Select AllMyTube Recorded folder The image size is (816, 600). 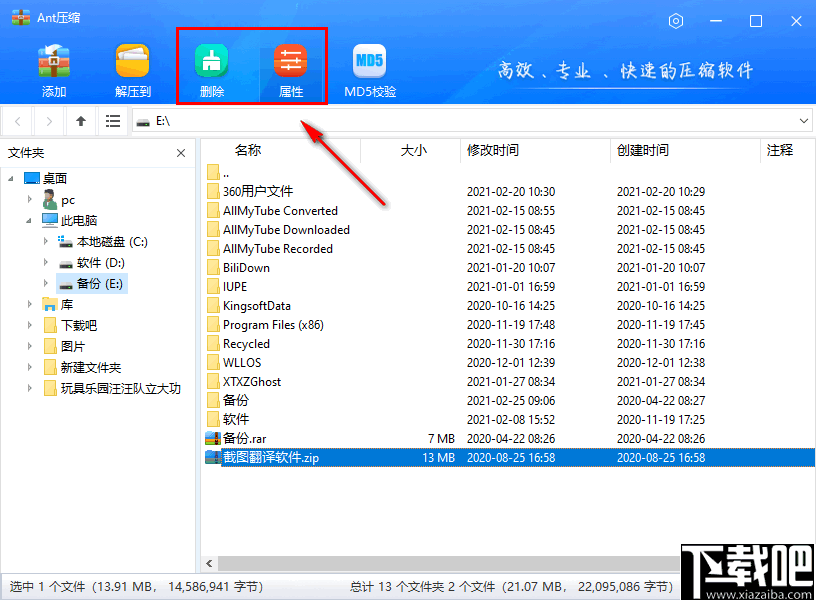click(x=270, y=249)
